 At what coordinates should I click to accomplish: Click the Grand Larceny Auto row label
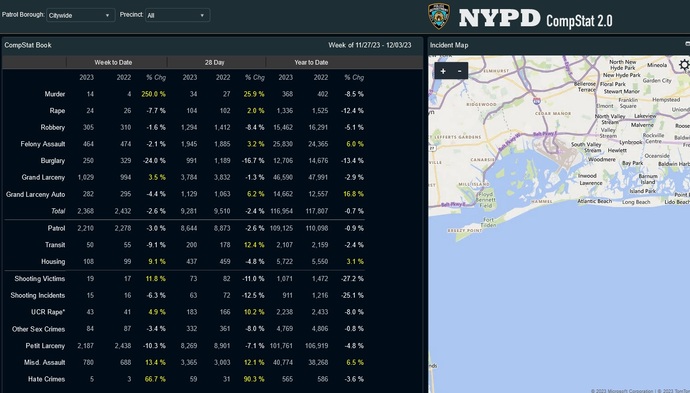36,194
